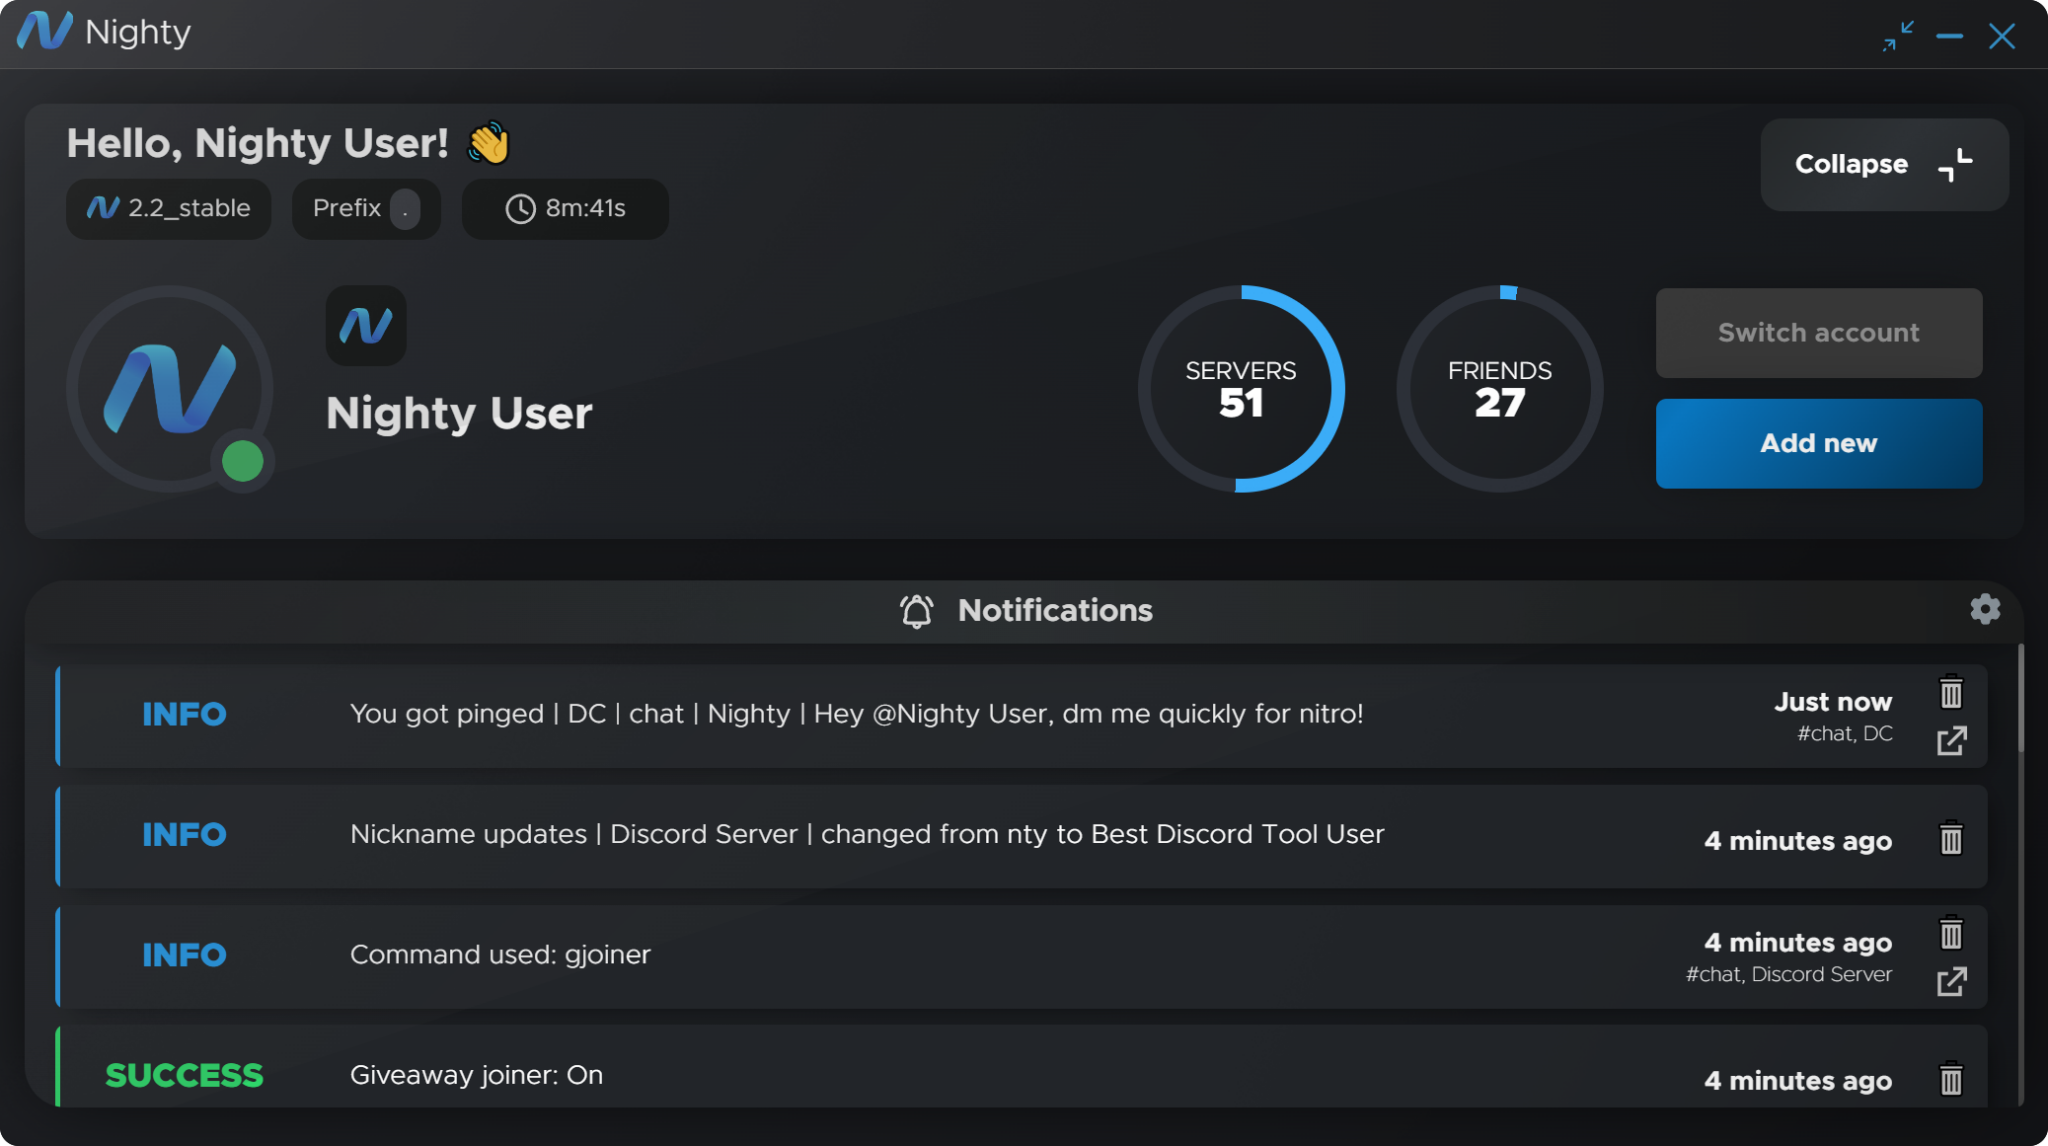Click the Prefix badge showing the dot
Viewport: 2048px width, 1146px height.
tap(365, 209)
